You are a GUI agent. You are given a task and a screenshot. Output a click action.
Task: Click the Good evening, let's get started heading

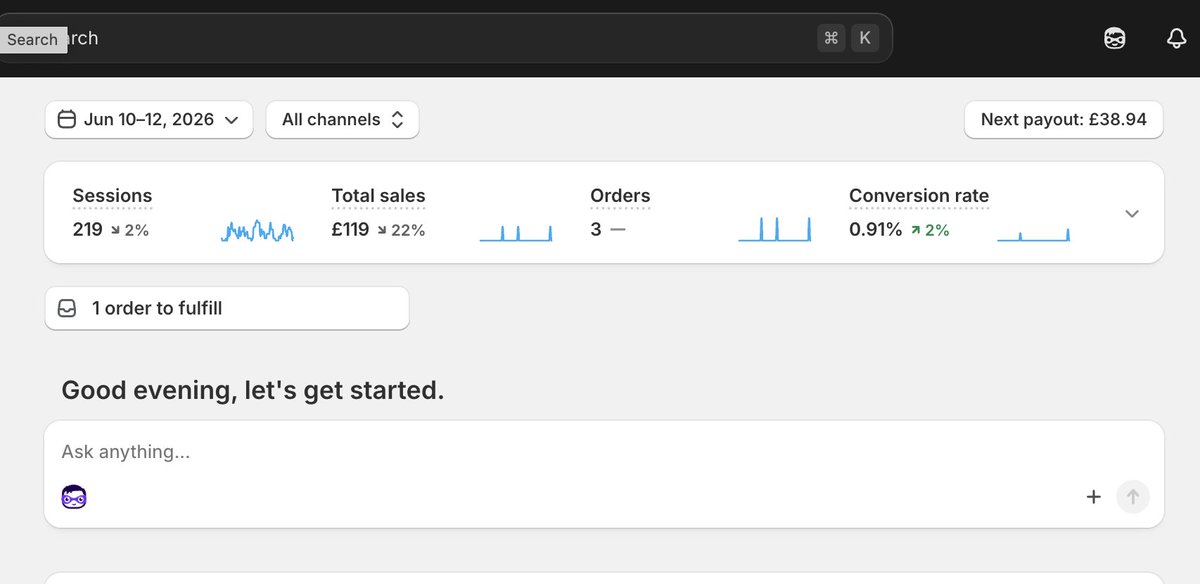click(253, 390)
